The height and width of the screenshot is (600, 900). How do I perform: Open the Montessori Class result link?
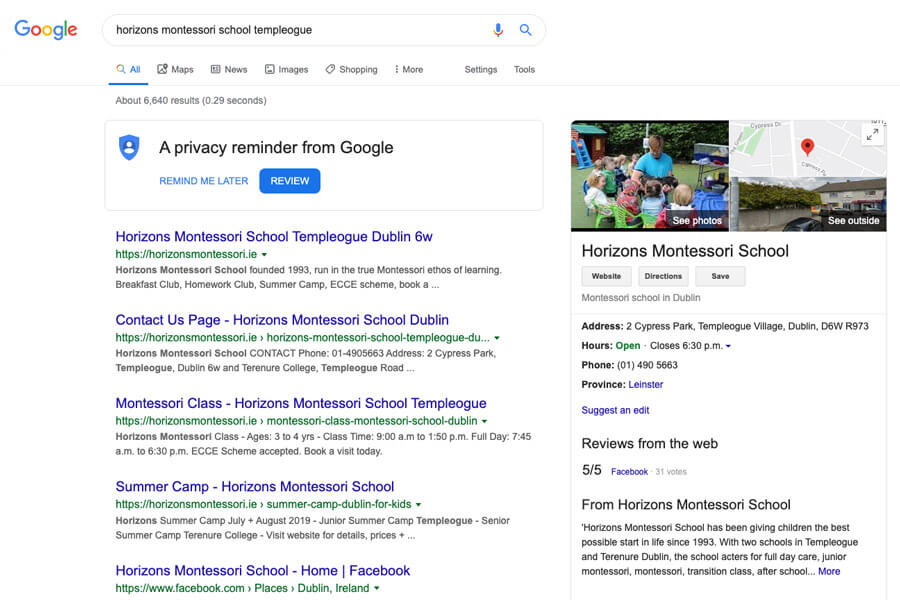[x=301, y=403]
